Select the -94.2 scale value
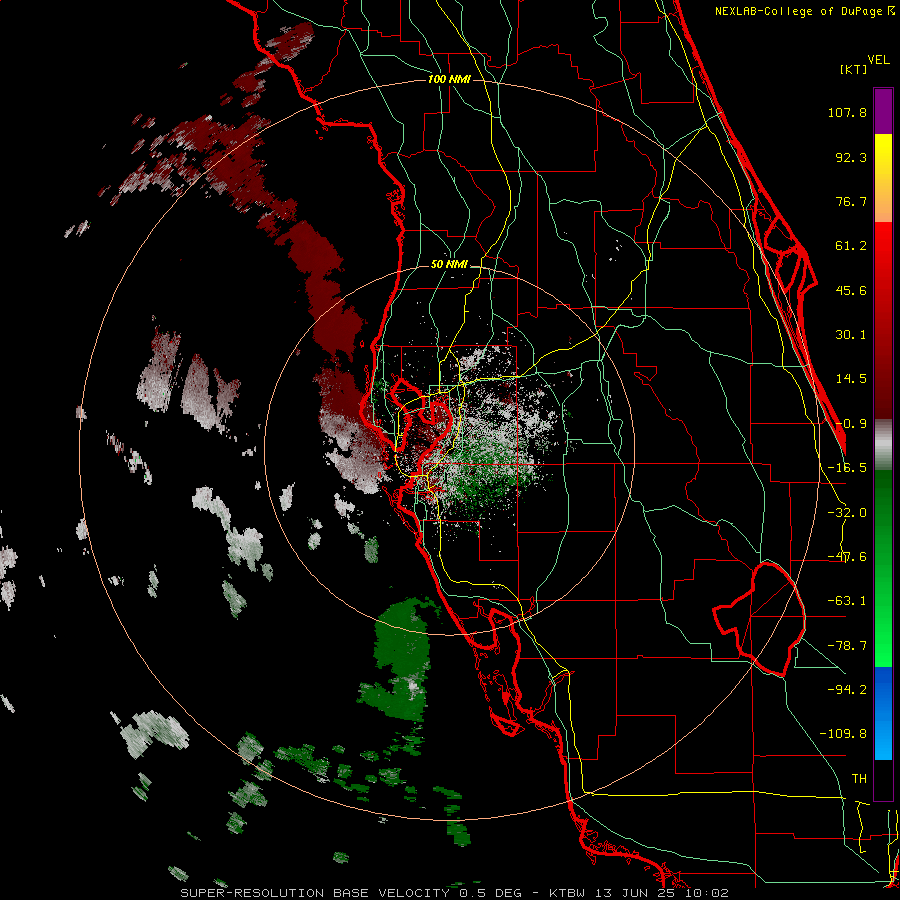This screenshot has width=900, height=900. point(847,689)
